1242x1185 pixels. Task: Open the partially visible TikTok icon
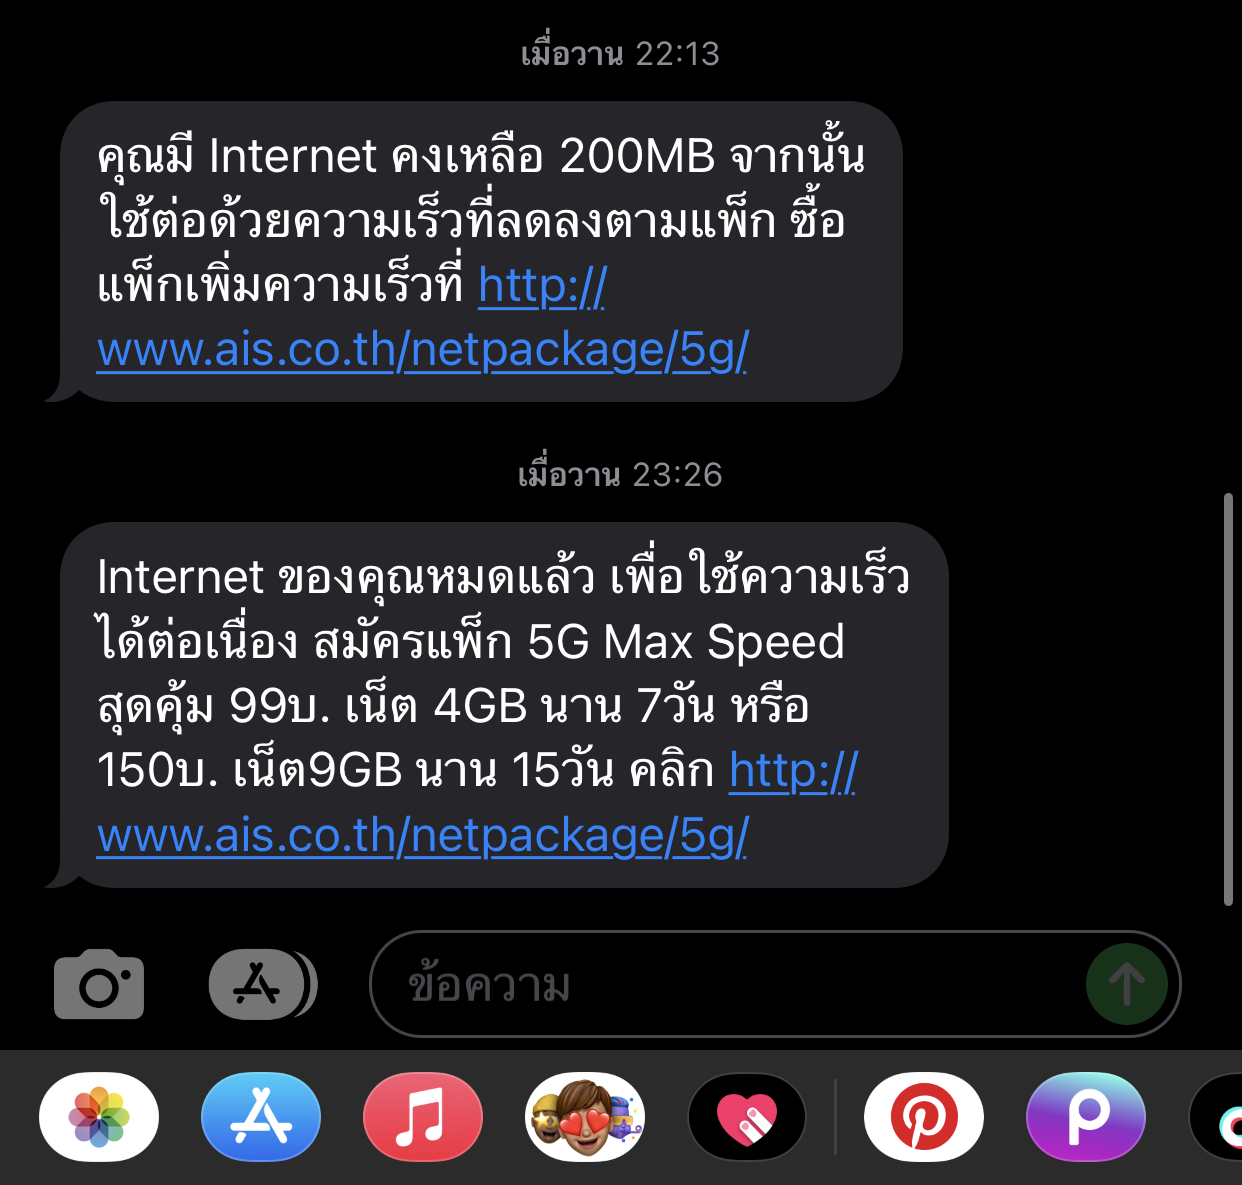[x=1217, y=1117]
